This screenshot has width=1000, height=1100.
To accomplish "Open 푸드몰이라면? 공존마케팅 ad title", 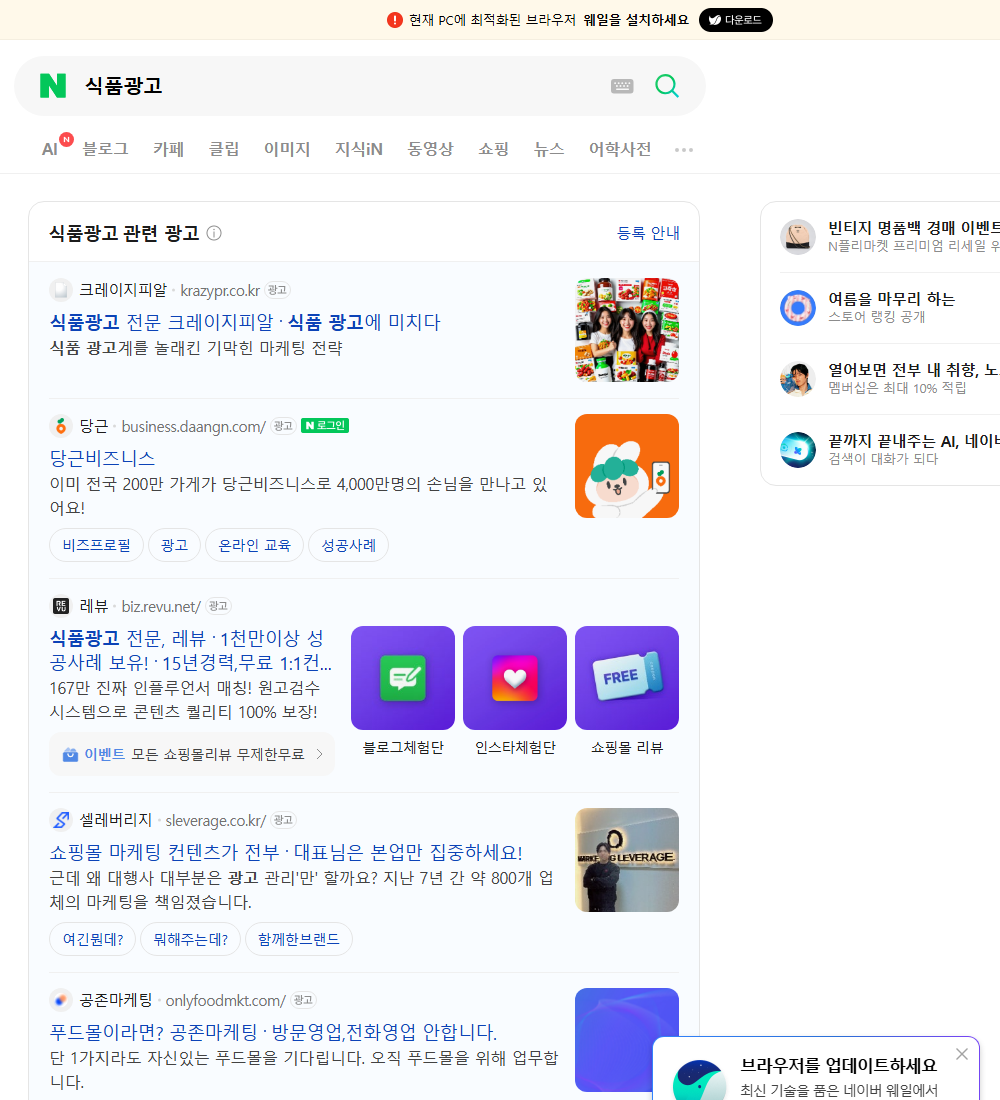I will 273,1032.
